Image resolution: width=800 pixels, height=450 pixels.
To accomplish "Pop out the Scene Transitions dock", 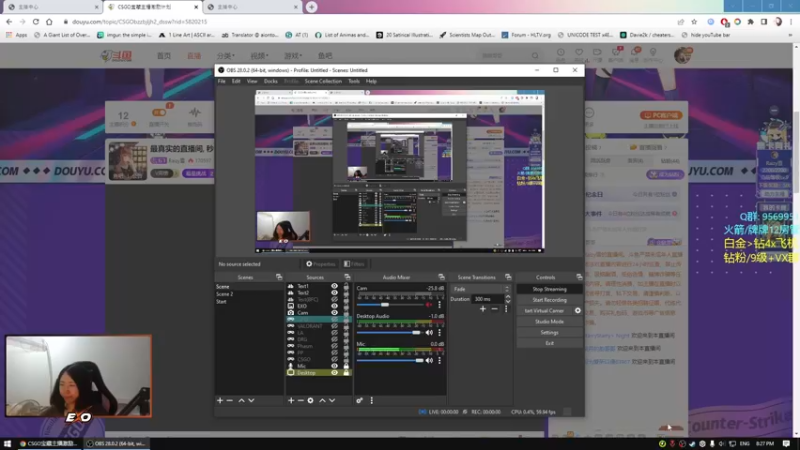I will click(508, 277).
